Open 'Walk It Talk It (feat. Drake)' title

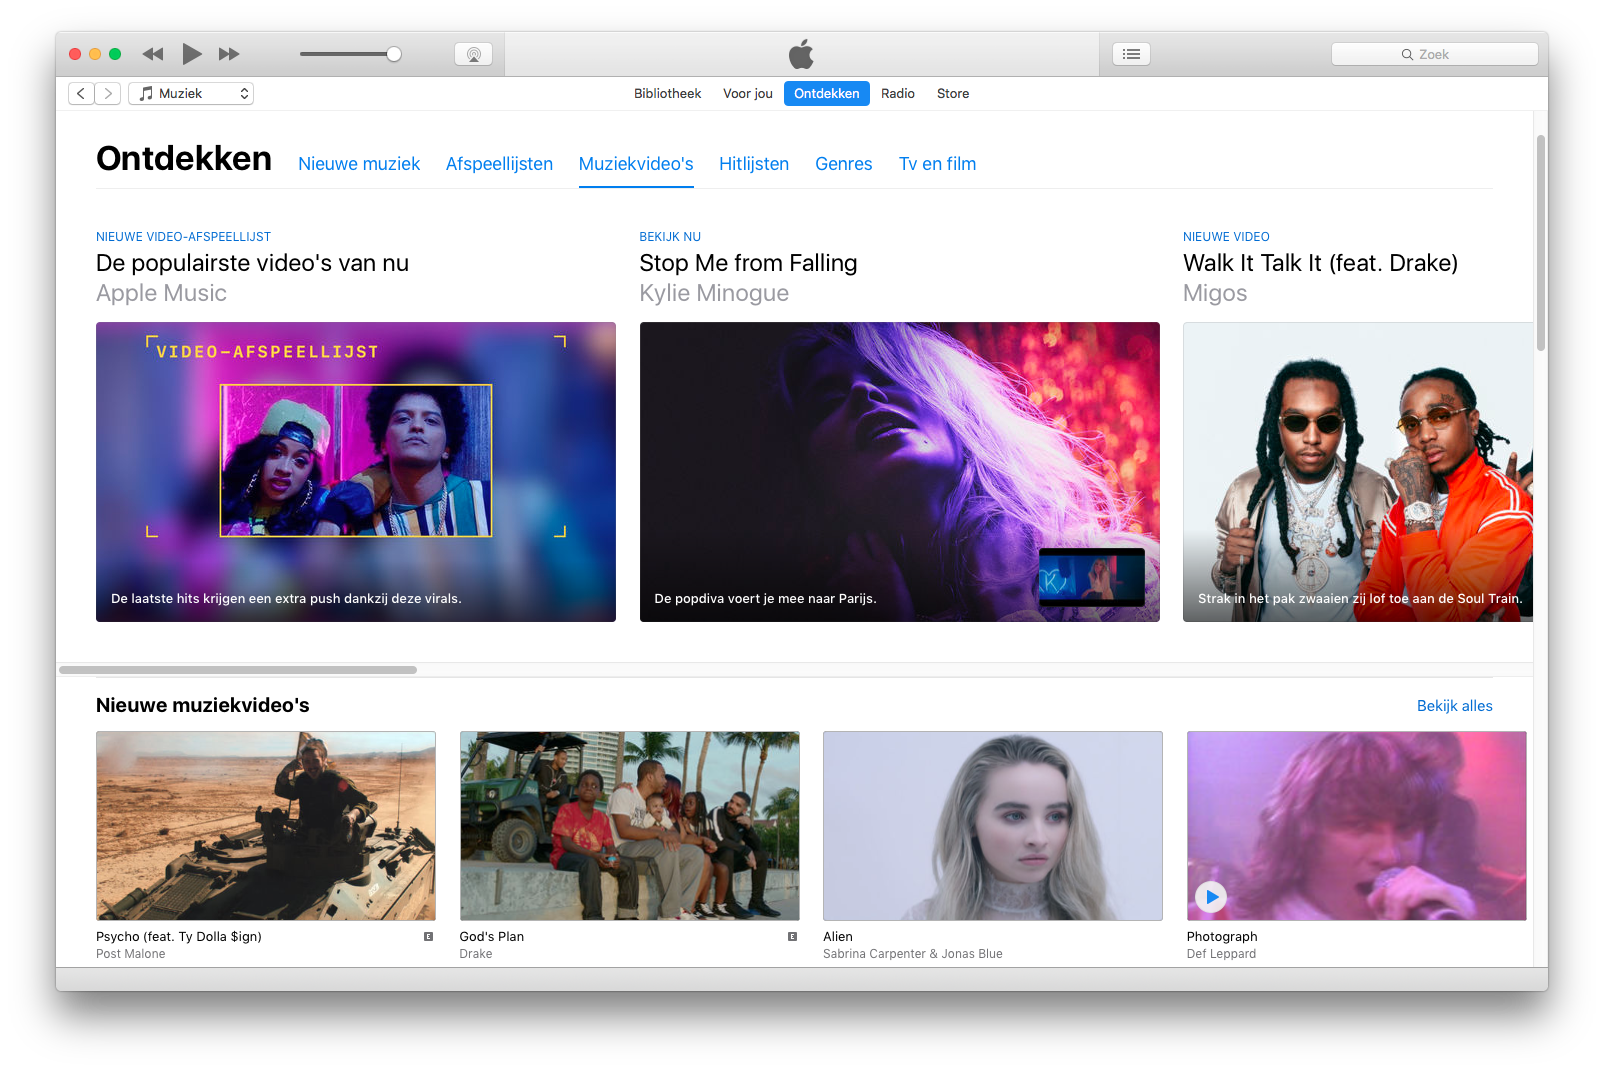[x=1320, y=263]
